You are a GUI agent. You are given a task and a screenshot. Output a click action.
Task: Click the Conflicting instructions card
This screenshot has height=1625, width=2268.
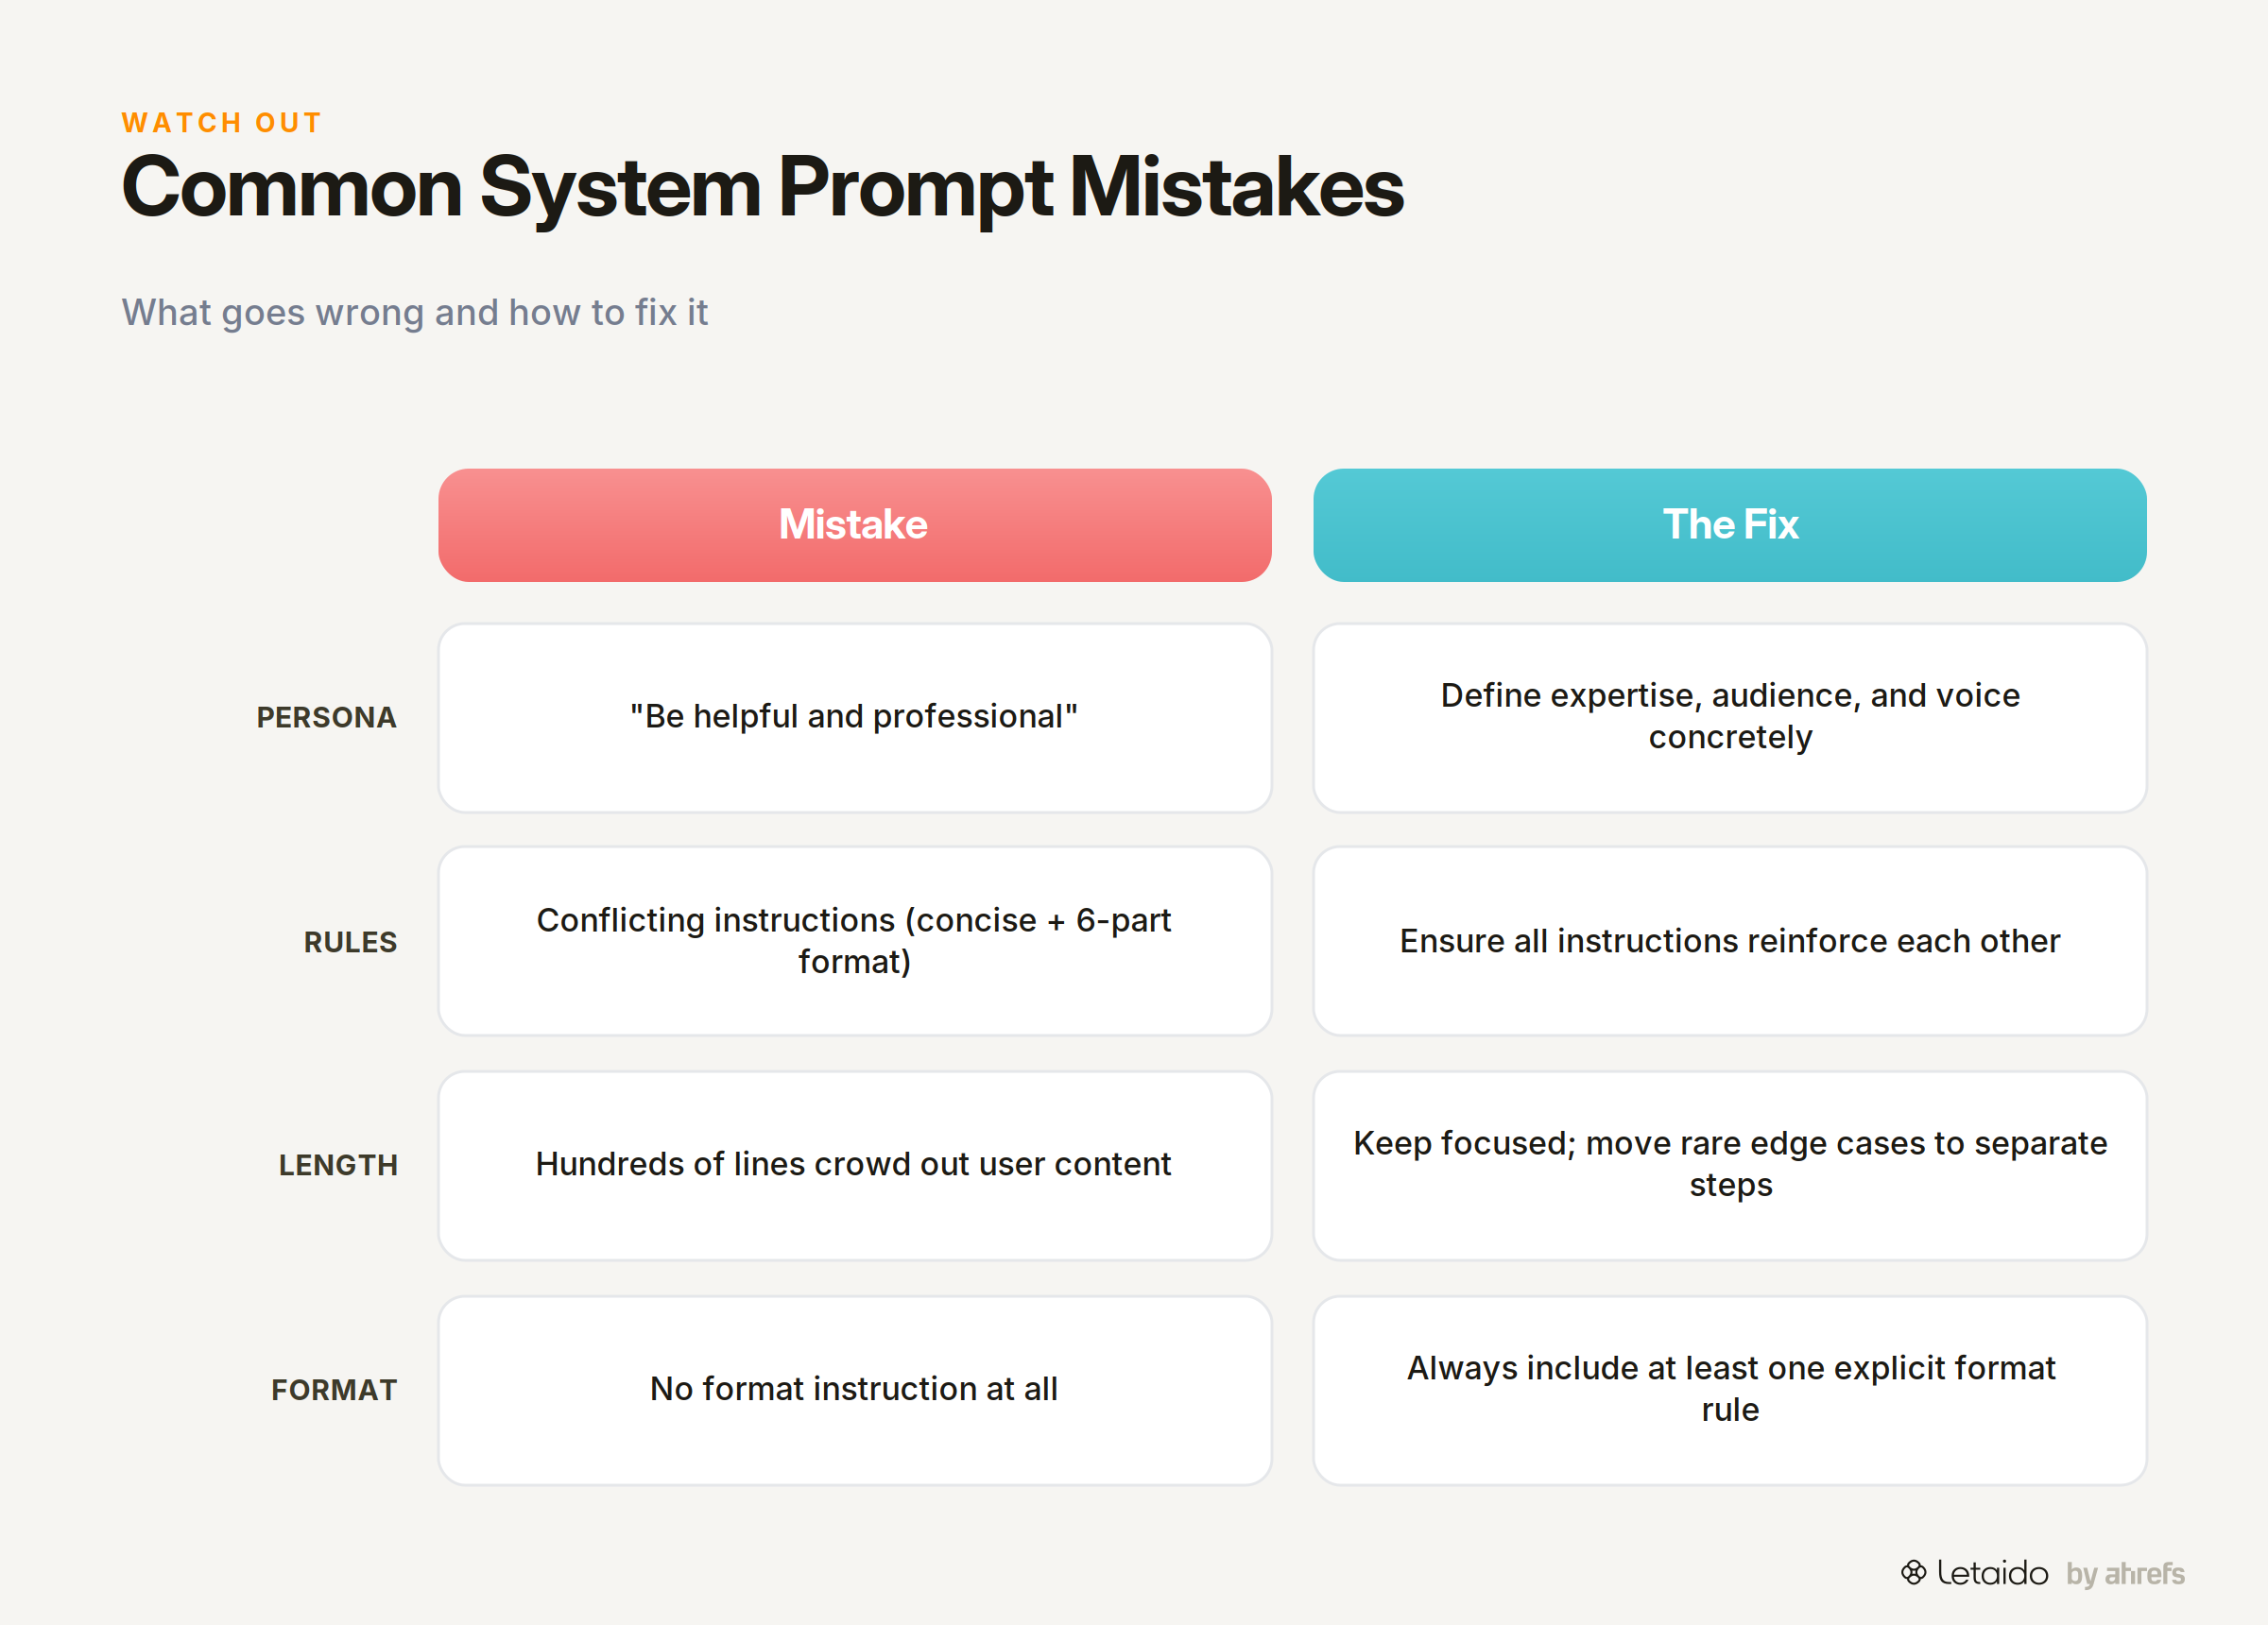coord(854,941)
